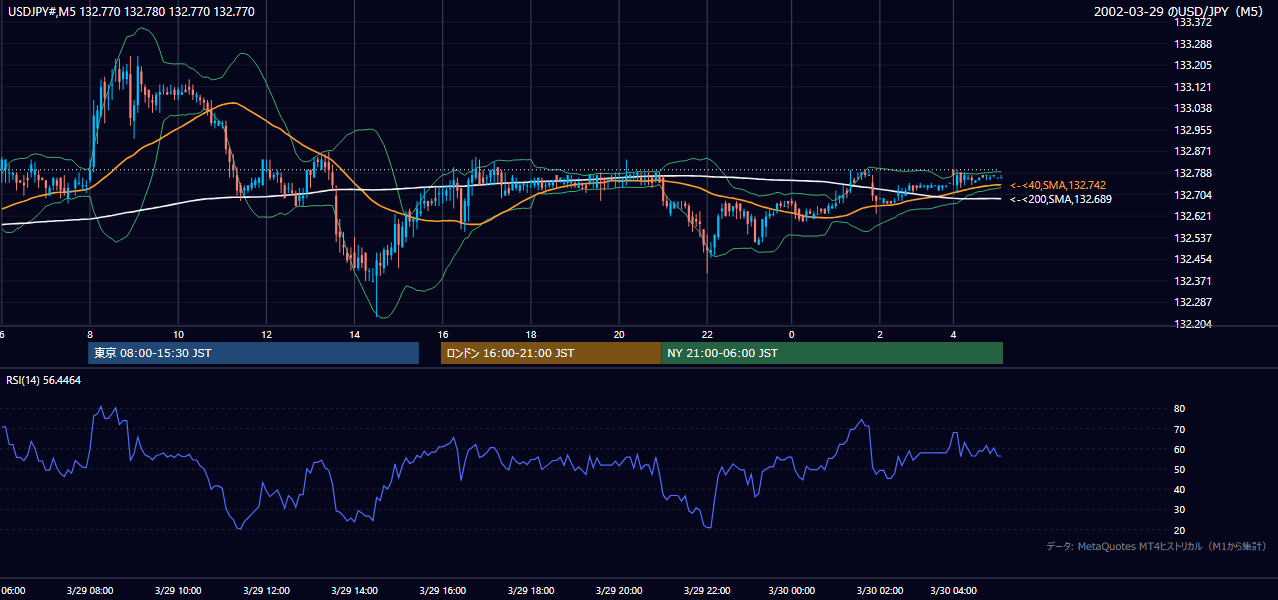Click the RSI 70 level label
Image resolution: width=1278 pixels, height=600 pixels.
[1179, 429]
